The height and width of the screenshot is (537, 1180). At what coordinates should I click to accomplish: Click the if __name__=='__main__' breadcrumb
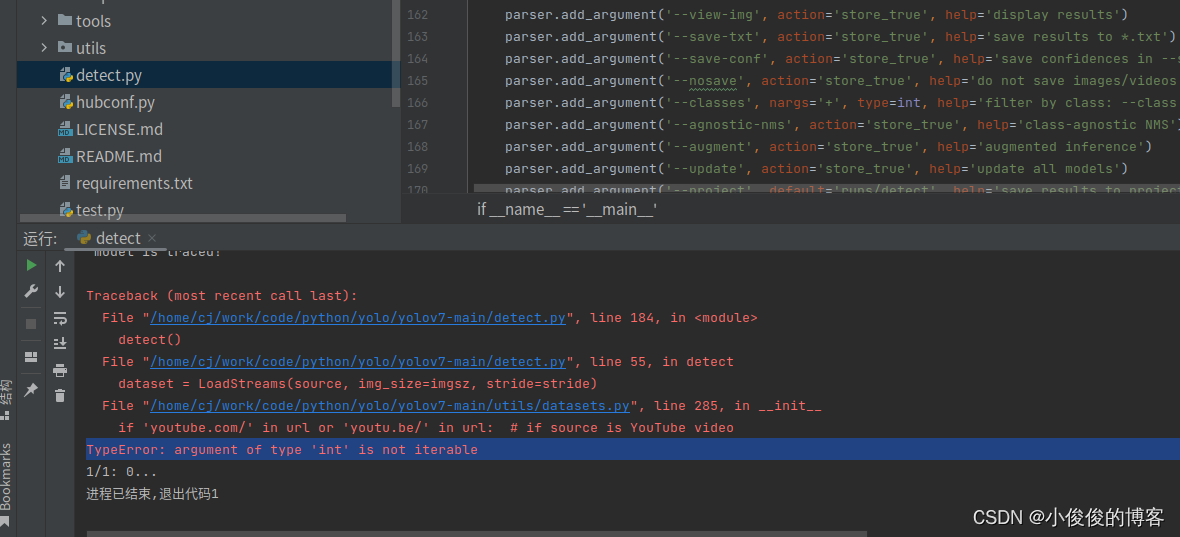point(567,209)
